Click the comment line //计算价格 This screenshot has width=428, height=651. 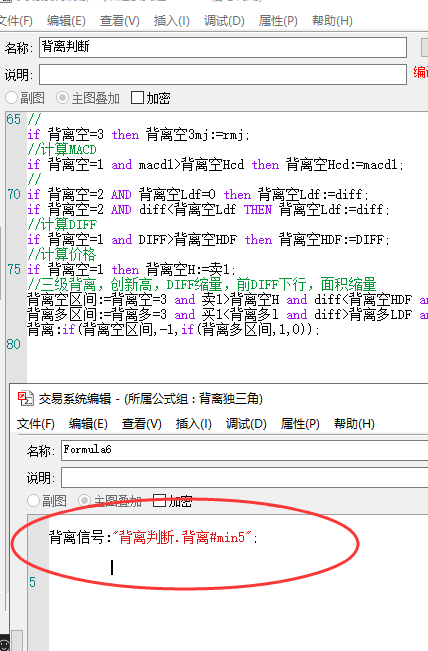[61, 255]
